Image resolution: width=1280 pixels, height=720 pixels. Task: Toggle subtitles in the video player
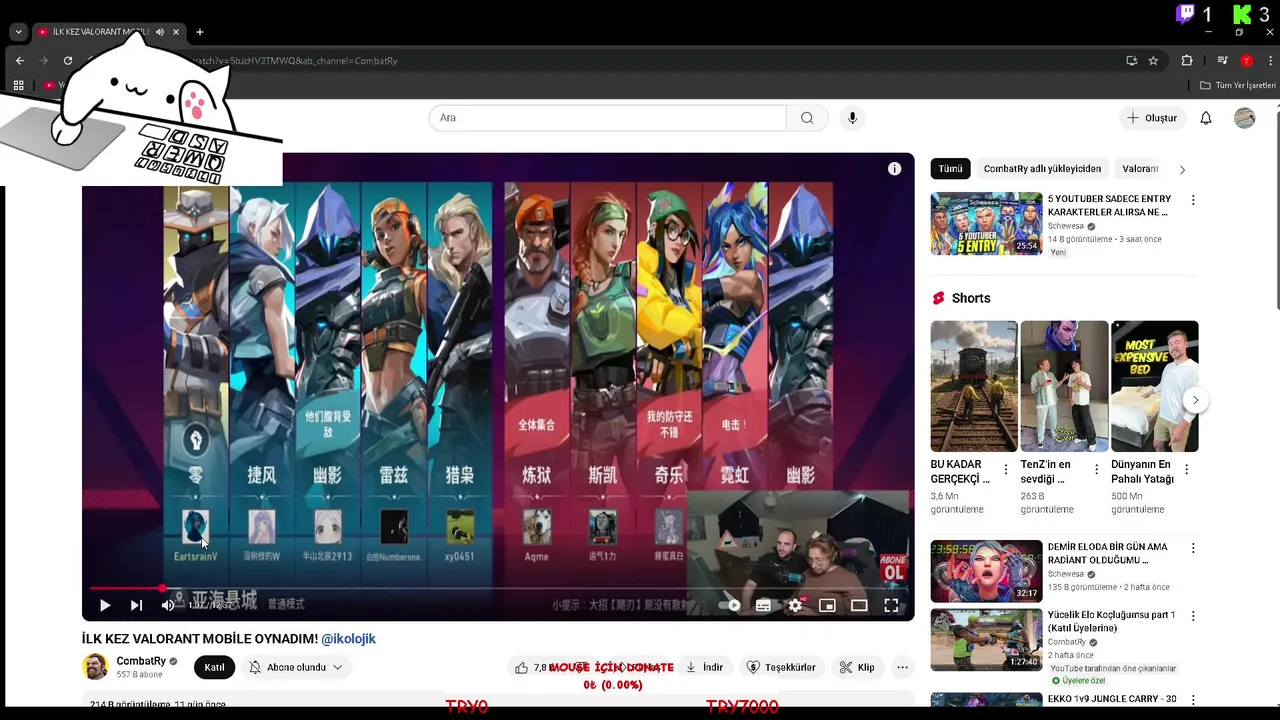[763, 605]
